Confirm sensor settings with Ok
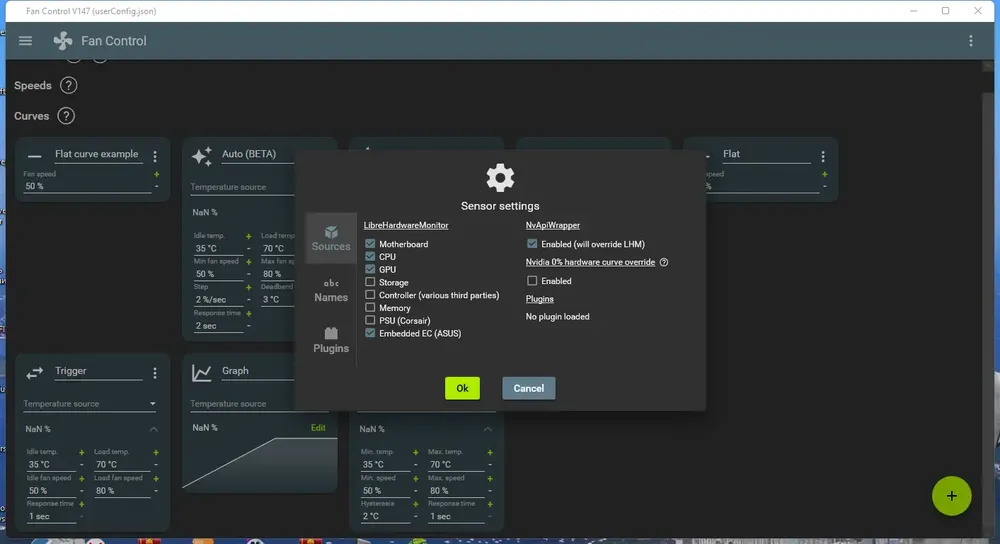 462,388
